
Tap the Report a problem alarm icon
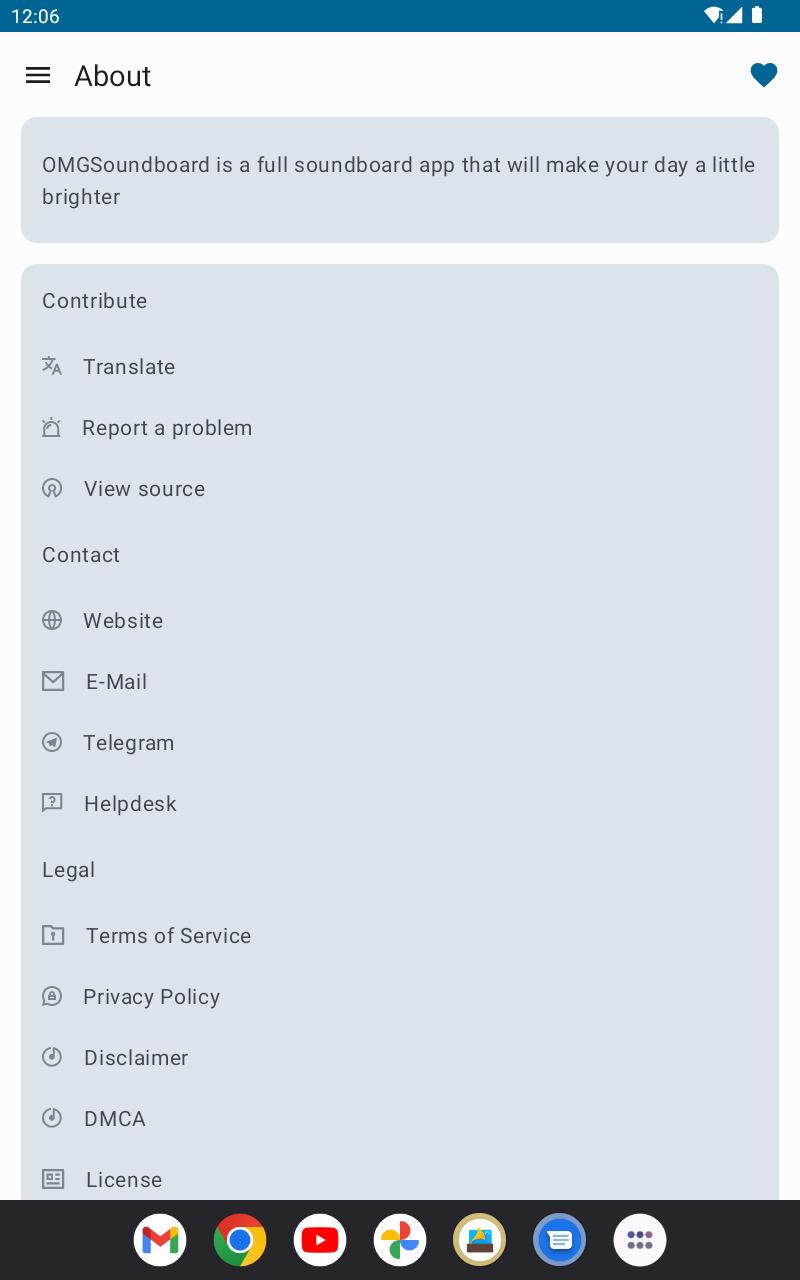(x=52, y=428)
